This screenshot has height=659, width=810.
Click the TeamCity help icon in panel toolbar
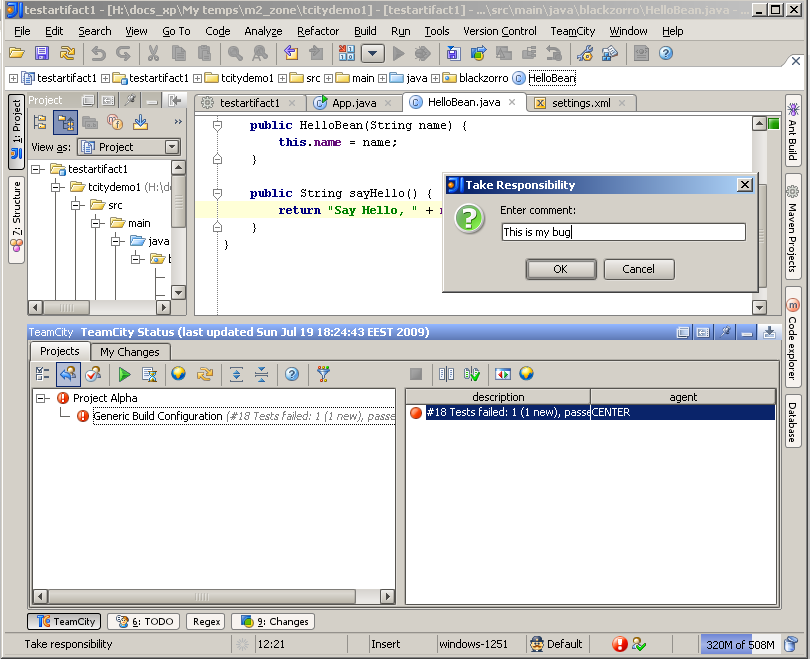[x=292, y=374]
